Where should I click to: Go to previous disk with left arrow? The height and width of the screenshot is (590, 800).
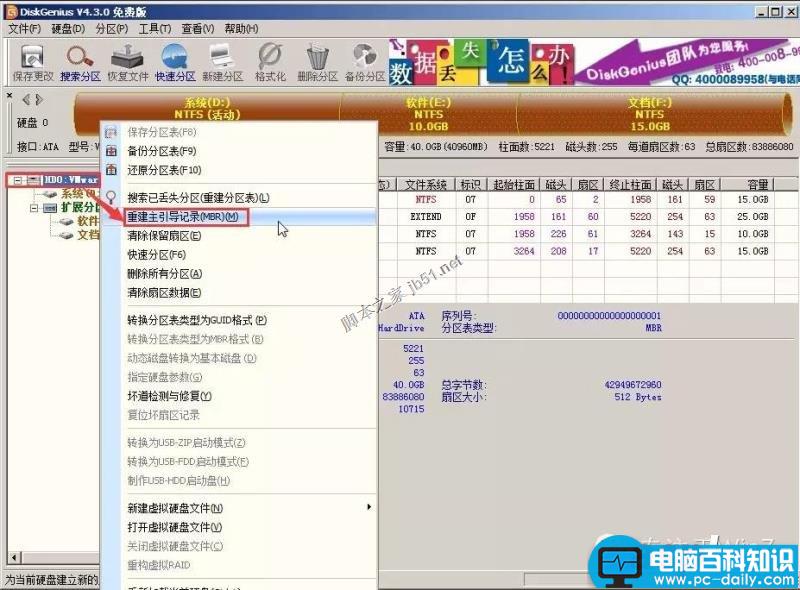(26, 99)
